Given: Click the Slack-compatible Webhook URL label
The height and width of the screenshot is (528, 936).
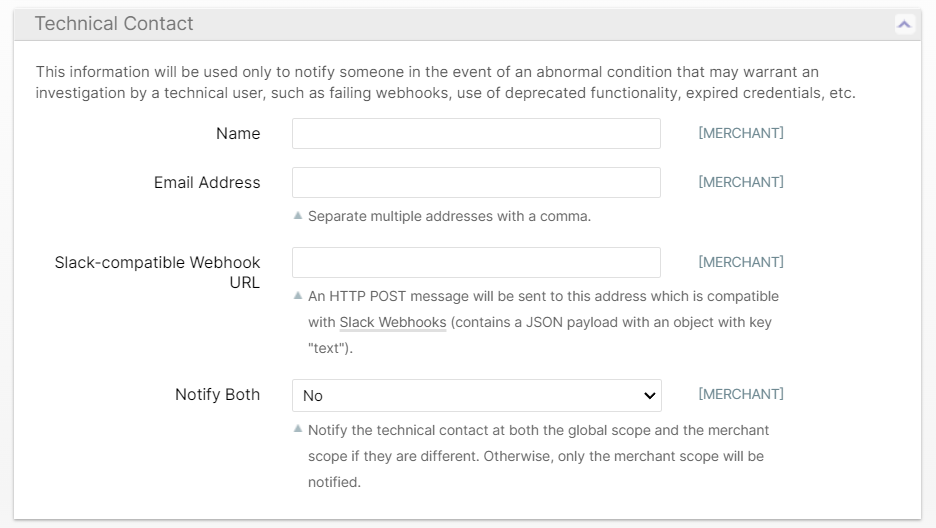Looking at the screenshot, I should (x=157, y=272).
